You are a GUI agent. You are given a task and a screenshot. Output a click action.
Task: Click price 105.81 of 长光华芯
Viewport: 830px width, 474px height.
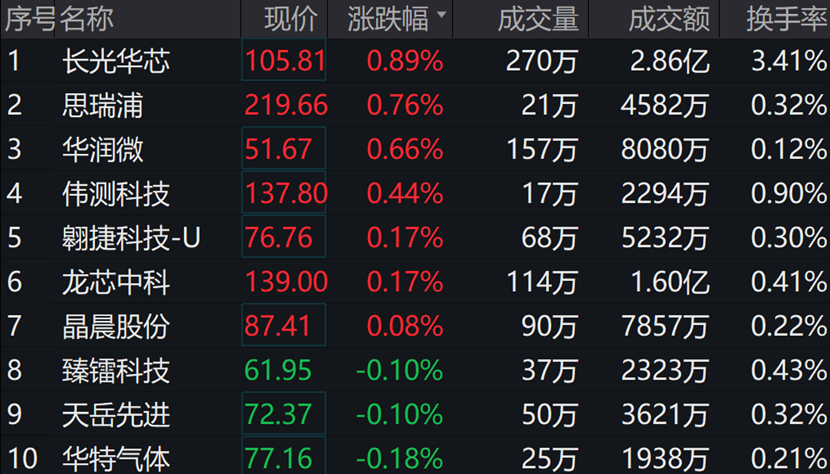(x=285, y=61)
